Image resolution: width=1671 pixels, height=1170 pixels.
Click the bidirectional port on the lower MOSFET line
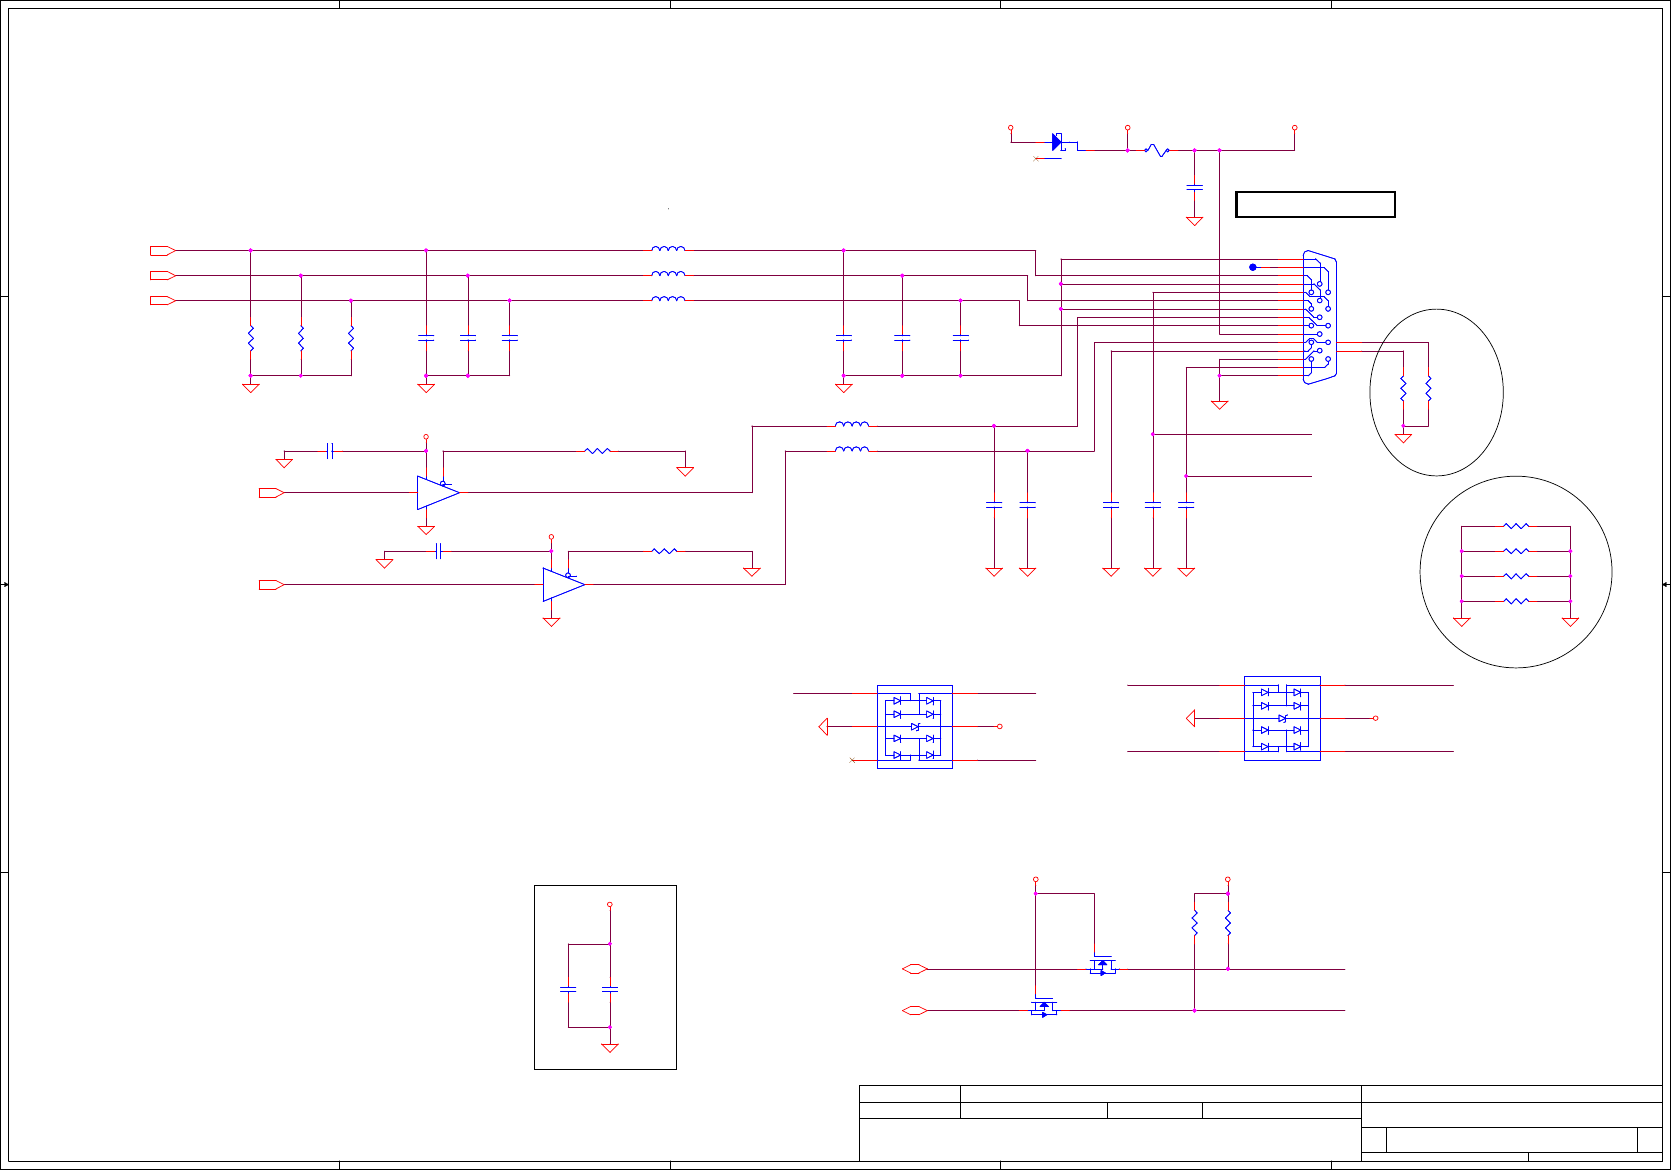[x=915, y=1011]
